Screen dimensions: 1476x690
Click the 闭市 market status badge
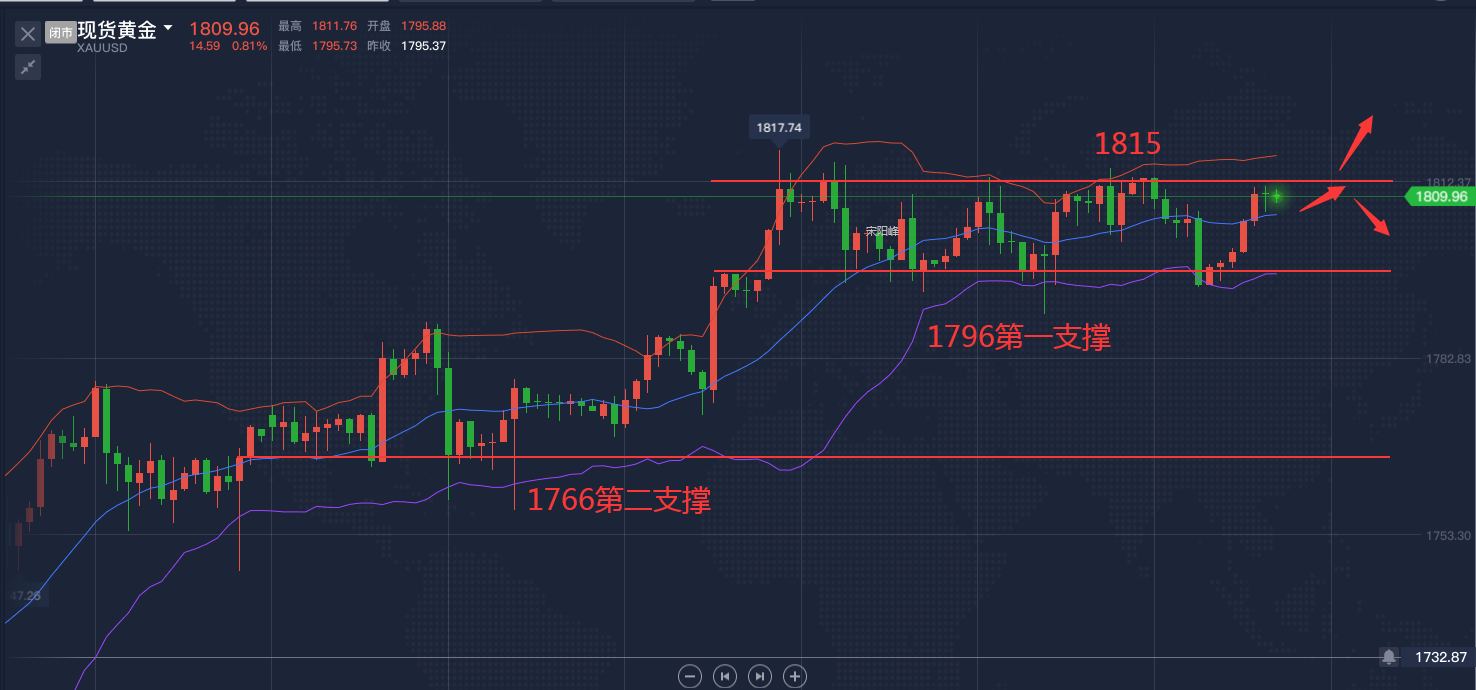(61, 33)
